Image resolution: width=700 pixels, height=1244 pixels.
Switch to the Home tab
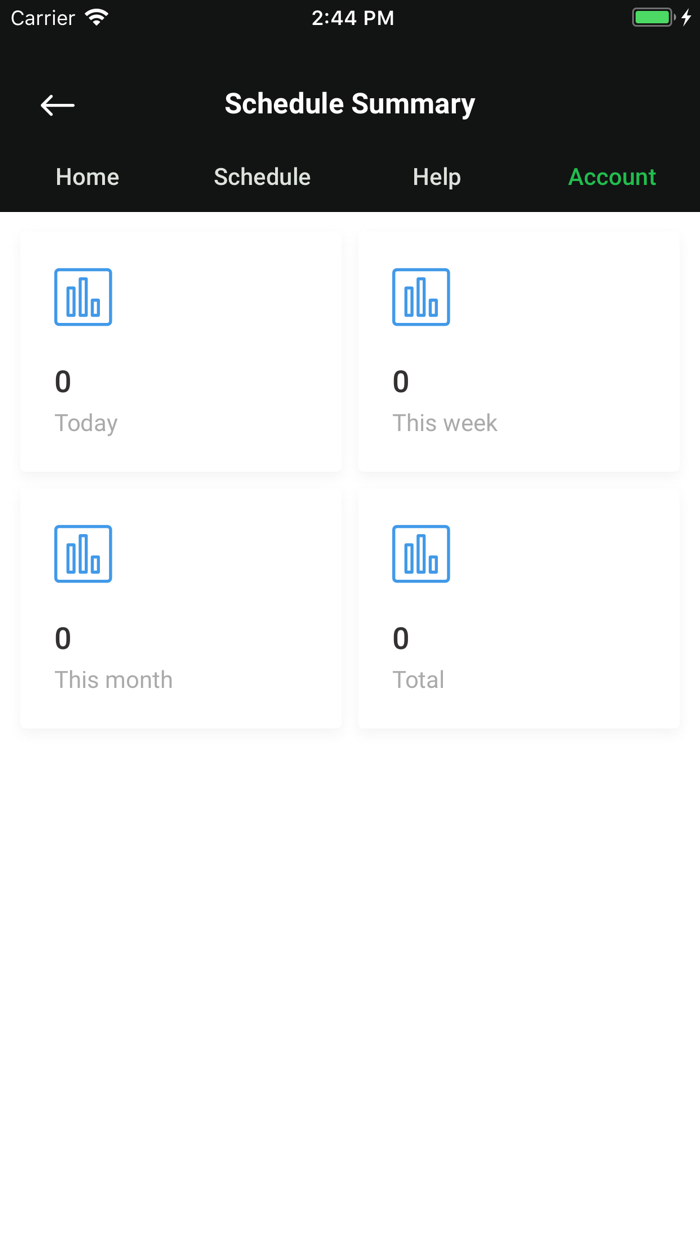87,177
